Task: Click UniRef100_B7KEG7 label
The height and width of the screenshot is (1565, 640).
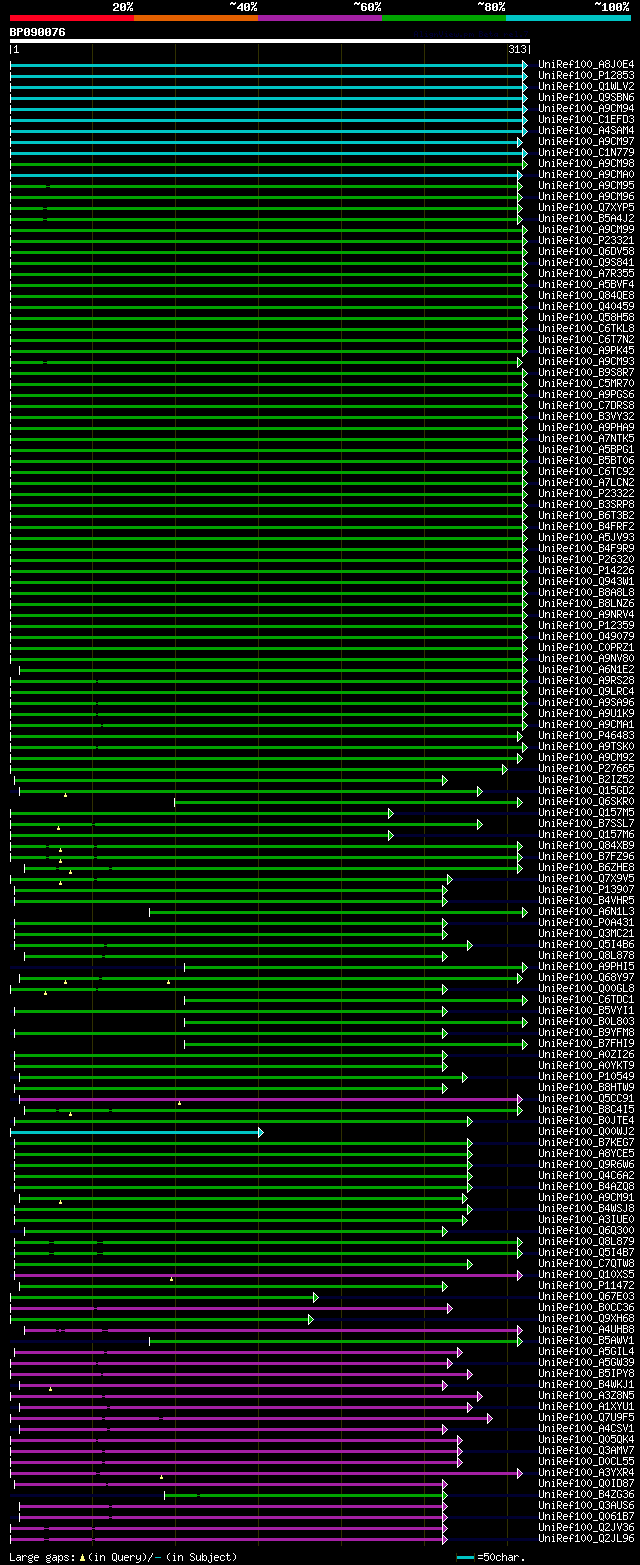Action: (x=586, y=1143)
